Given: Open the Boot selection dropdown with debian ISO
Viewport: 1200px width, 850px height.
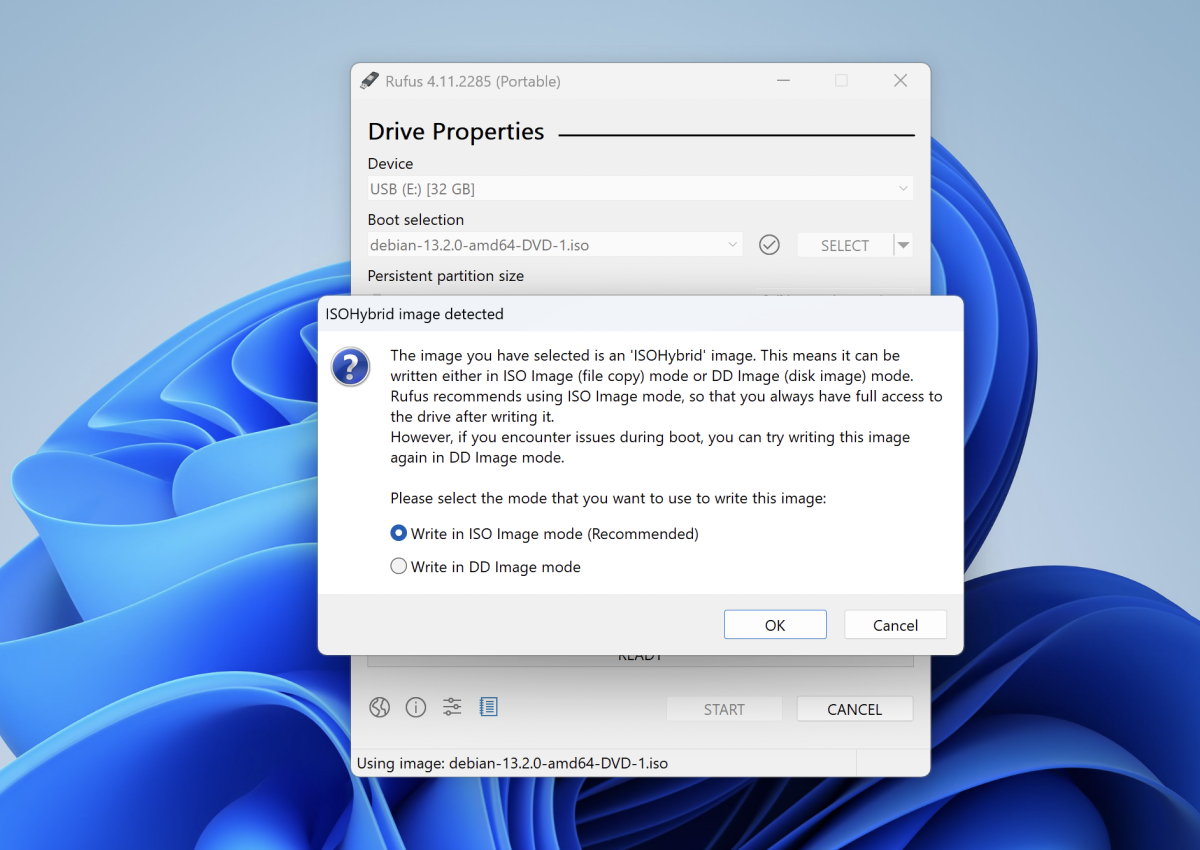Looking at the screenshot, I should 555,245.
